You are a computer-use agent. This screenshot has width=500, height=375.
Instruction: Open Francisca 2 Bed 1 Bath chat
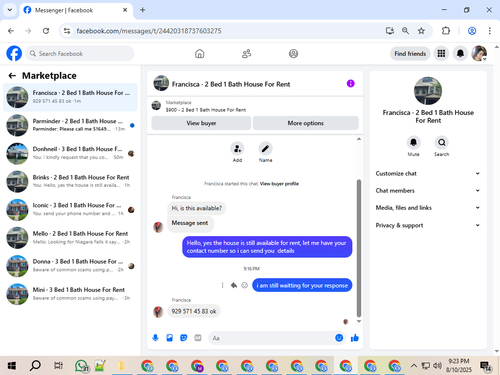70,97
